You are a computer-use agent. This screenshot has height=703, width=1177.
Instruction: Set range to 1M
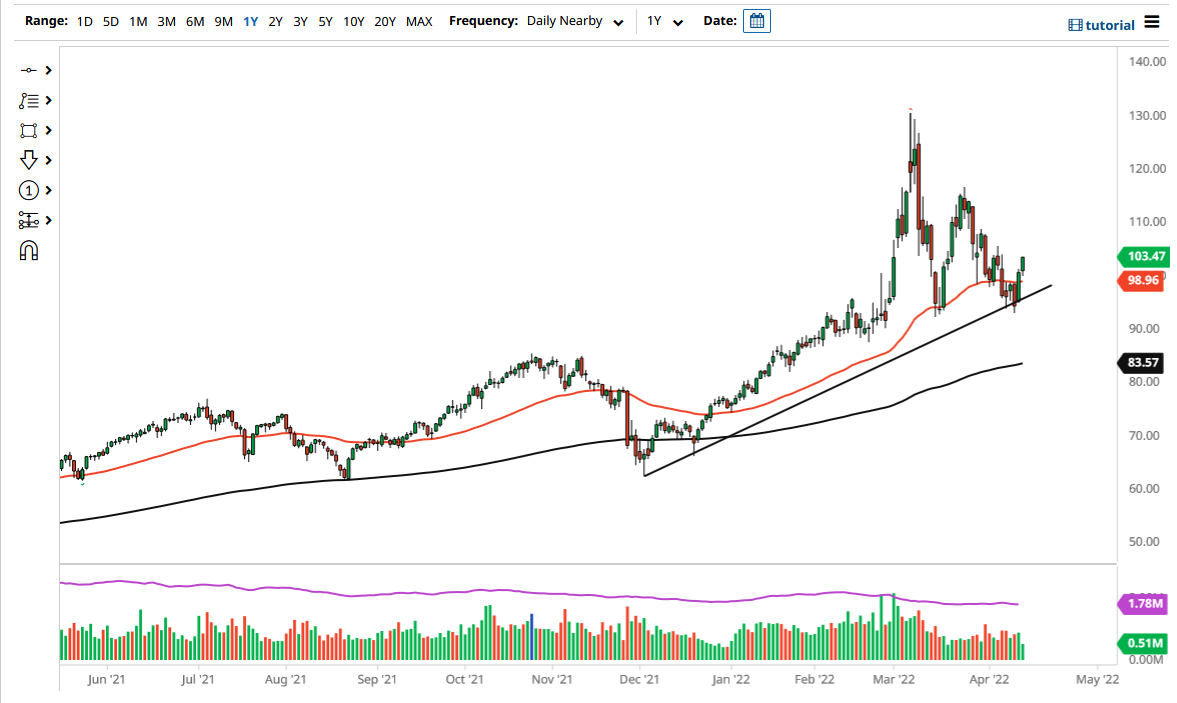(x=138, y=22)
